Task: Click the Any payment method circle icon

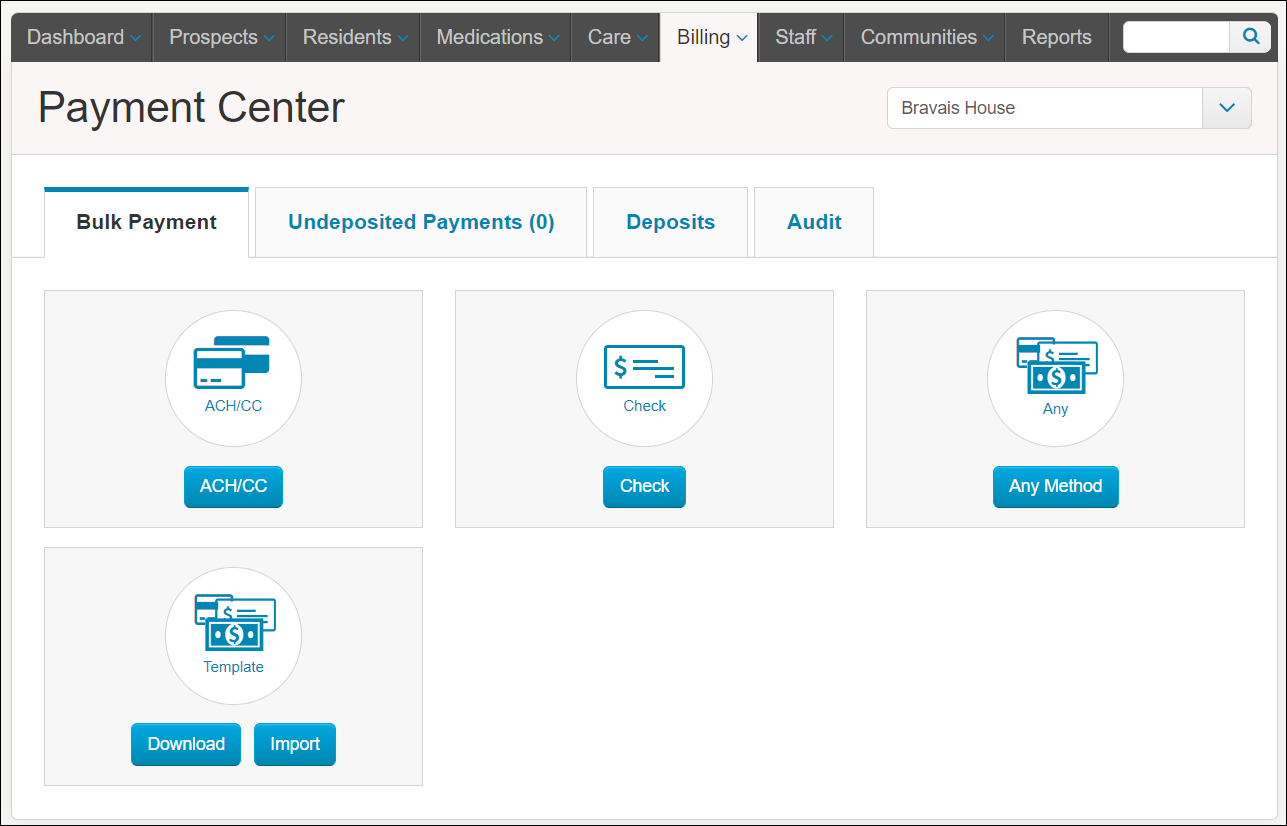Action: [1055, 378]
